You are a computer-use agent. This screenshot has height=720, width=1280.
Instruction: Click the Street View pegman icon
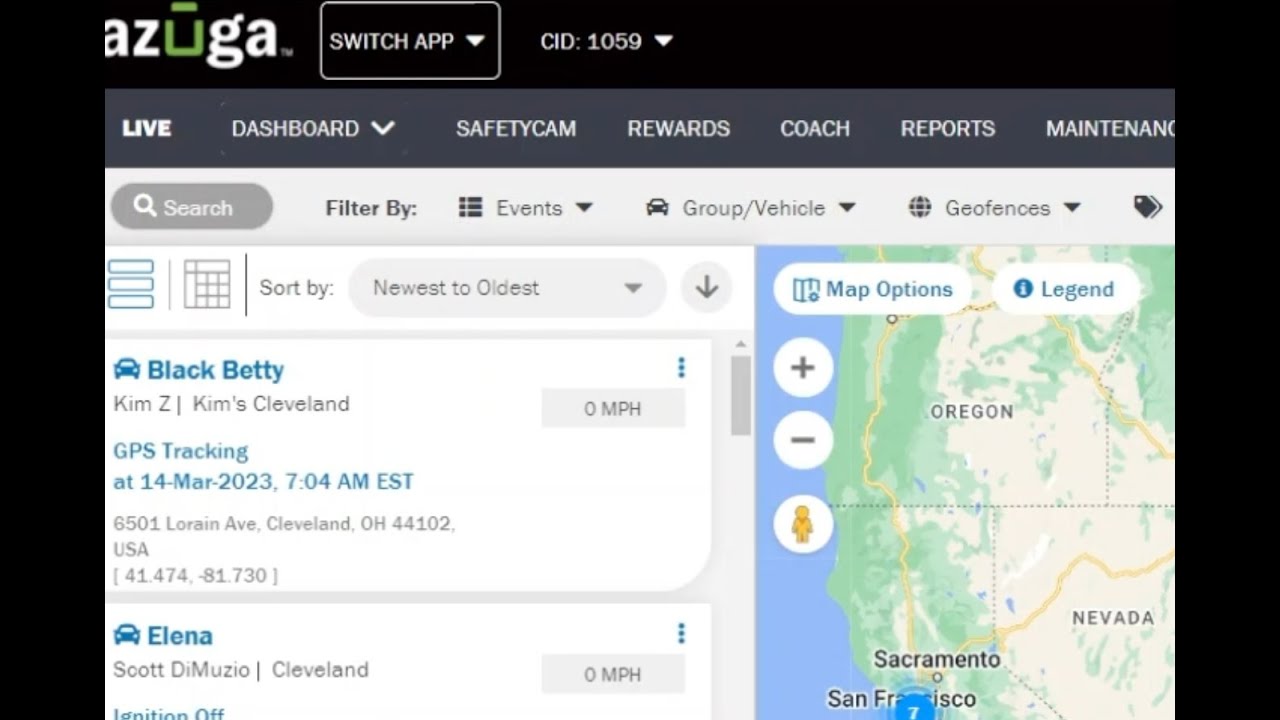(x=803, y=524)
